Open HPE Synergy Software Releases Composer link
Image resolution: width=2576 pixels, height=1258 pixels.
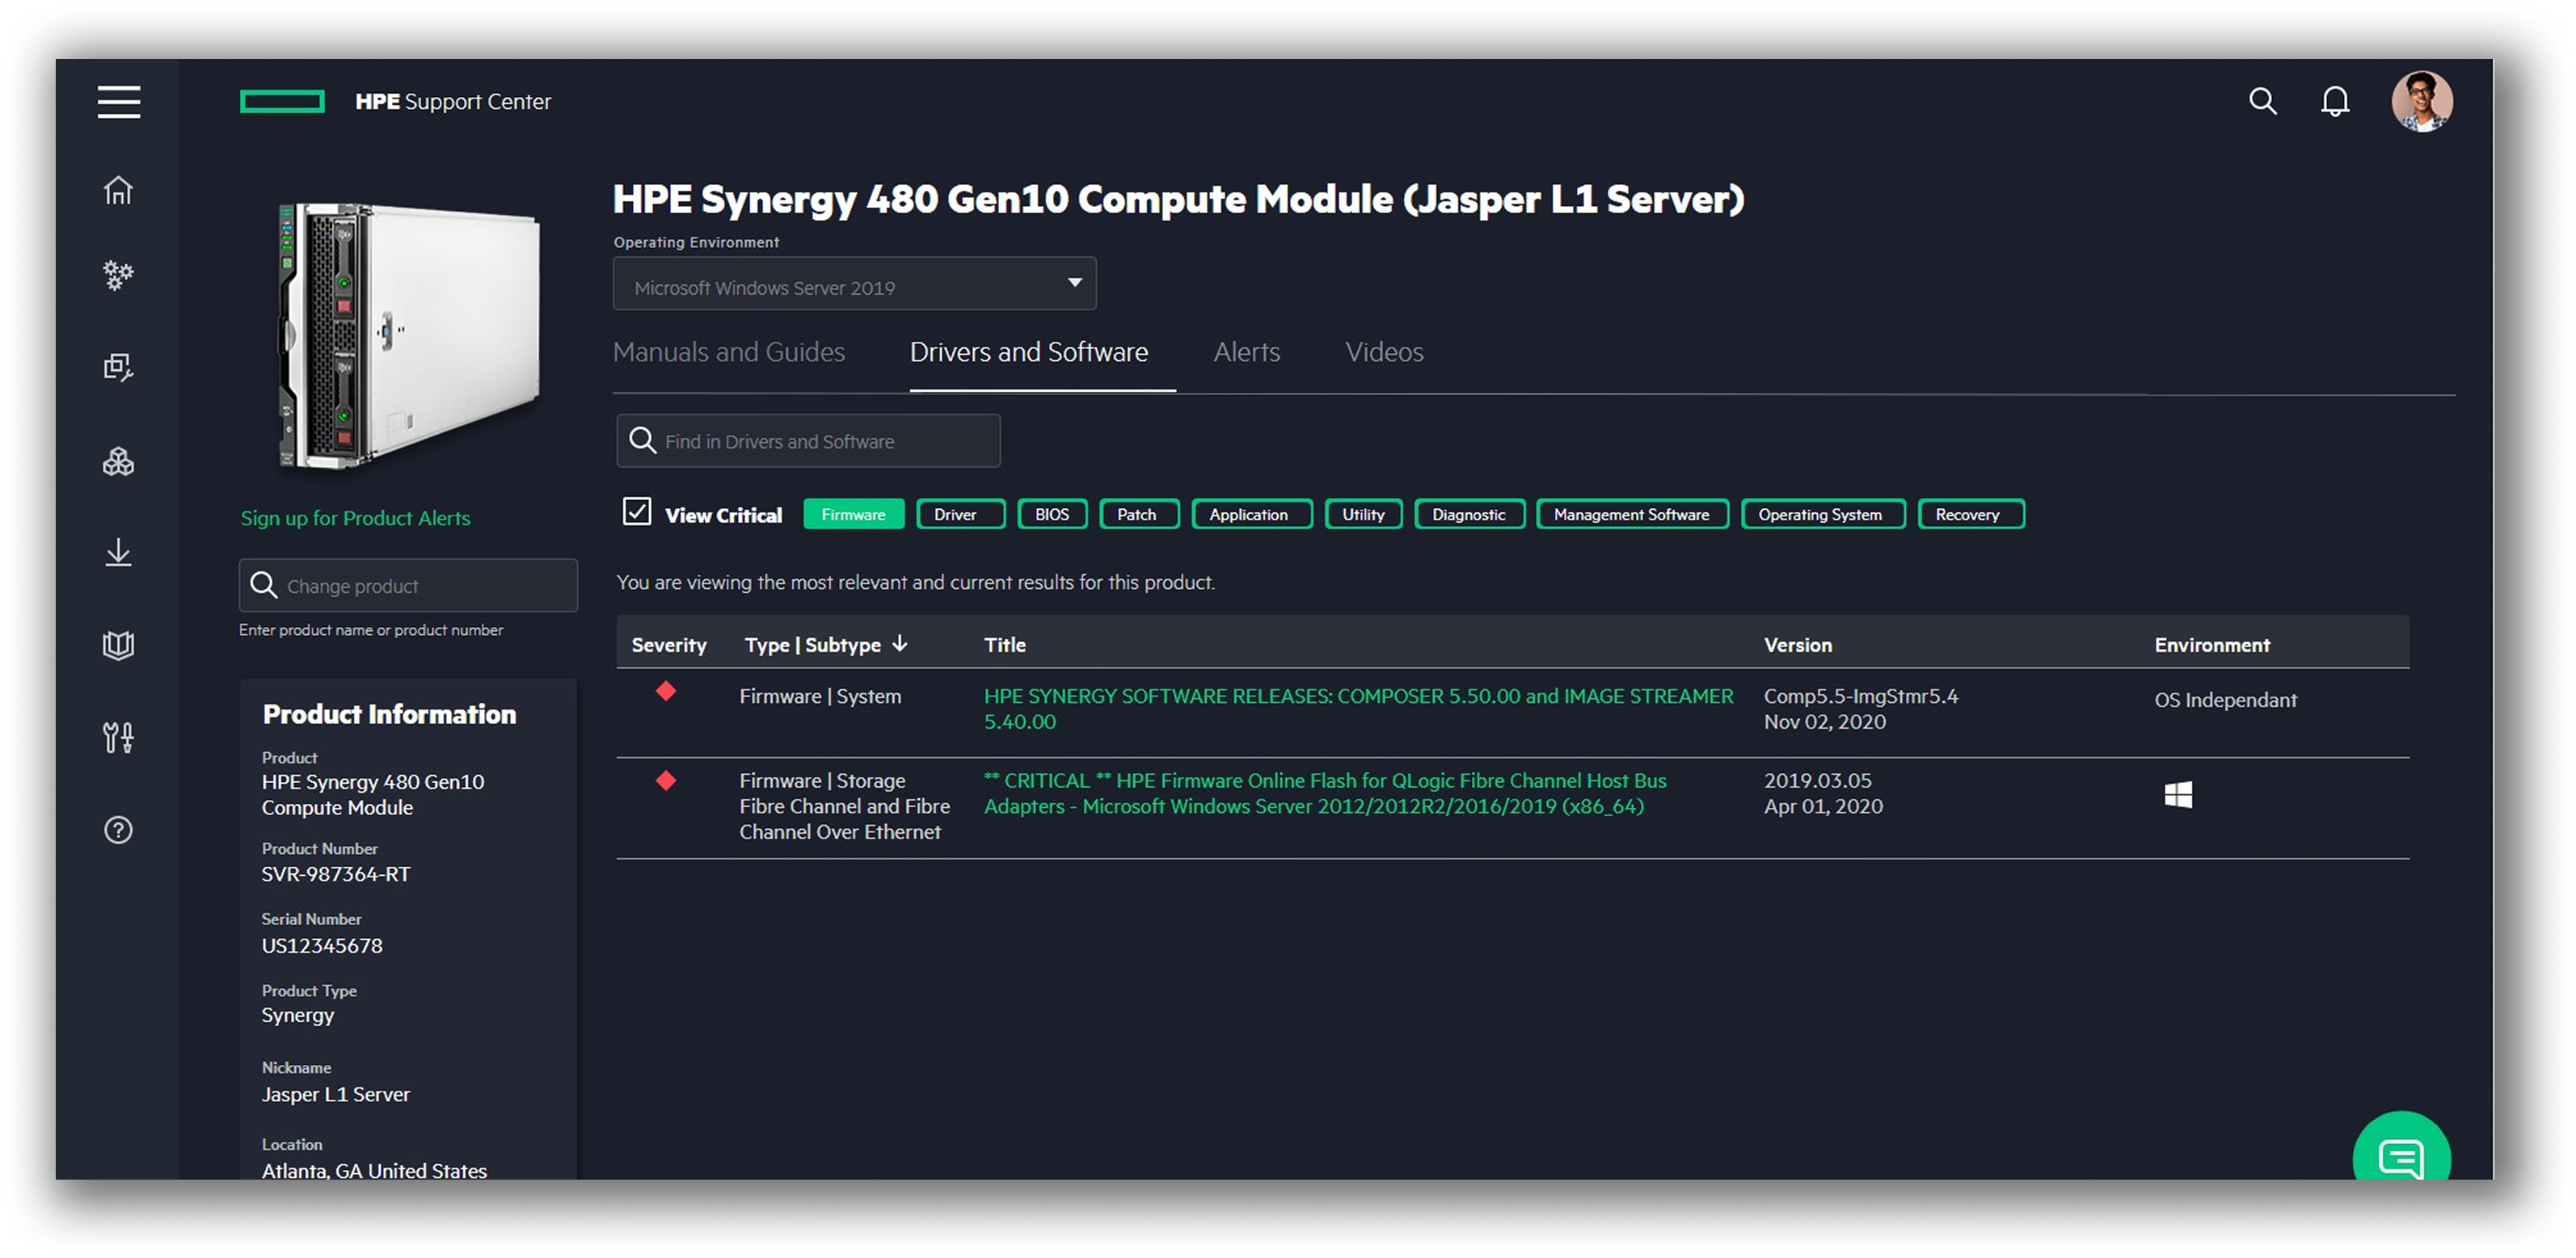pyautogui.click(x=1357, y=708)
